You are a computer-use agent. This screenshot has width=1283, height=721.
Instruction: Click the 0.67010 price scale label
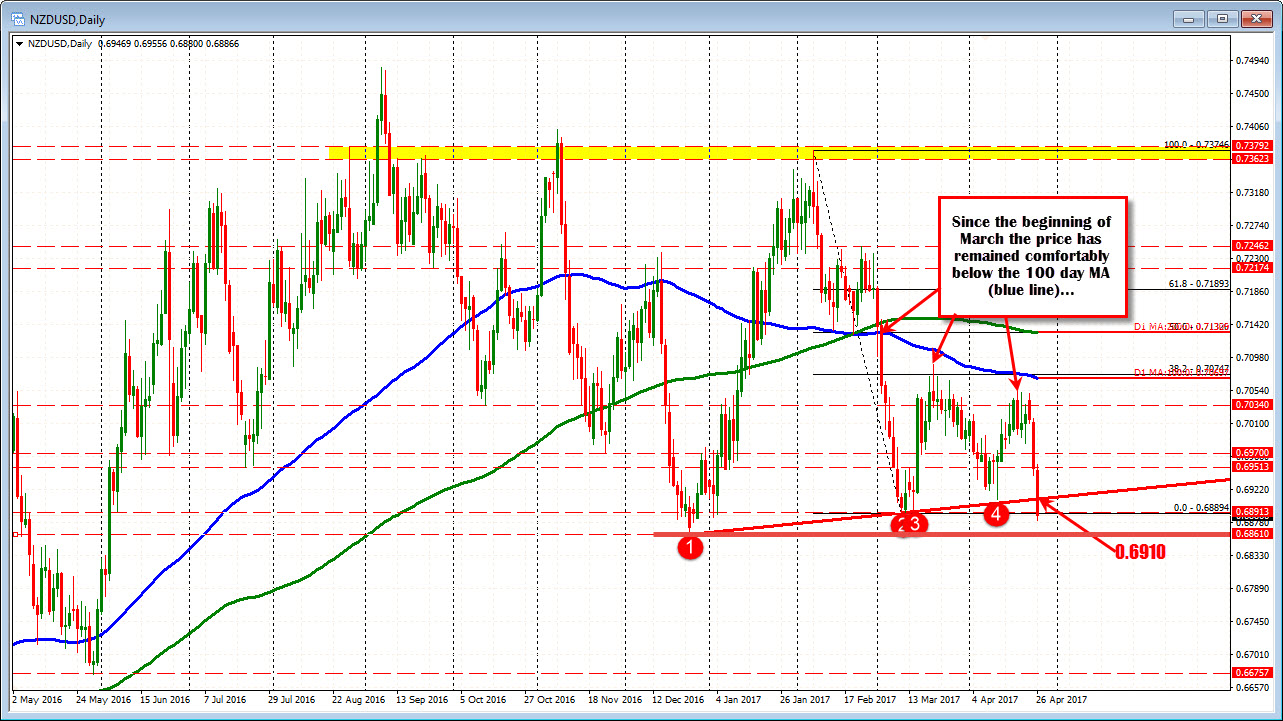point(1253,654)
